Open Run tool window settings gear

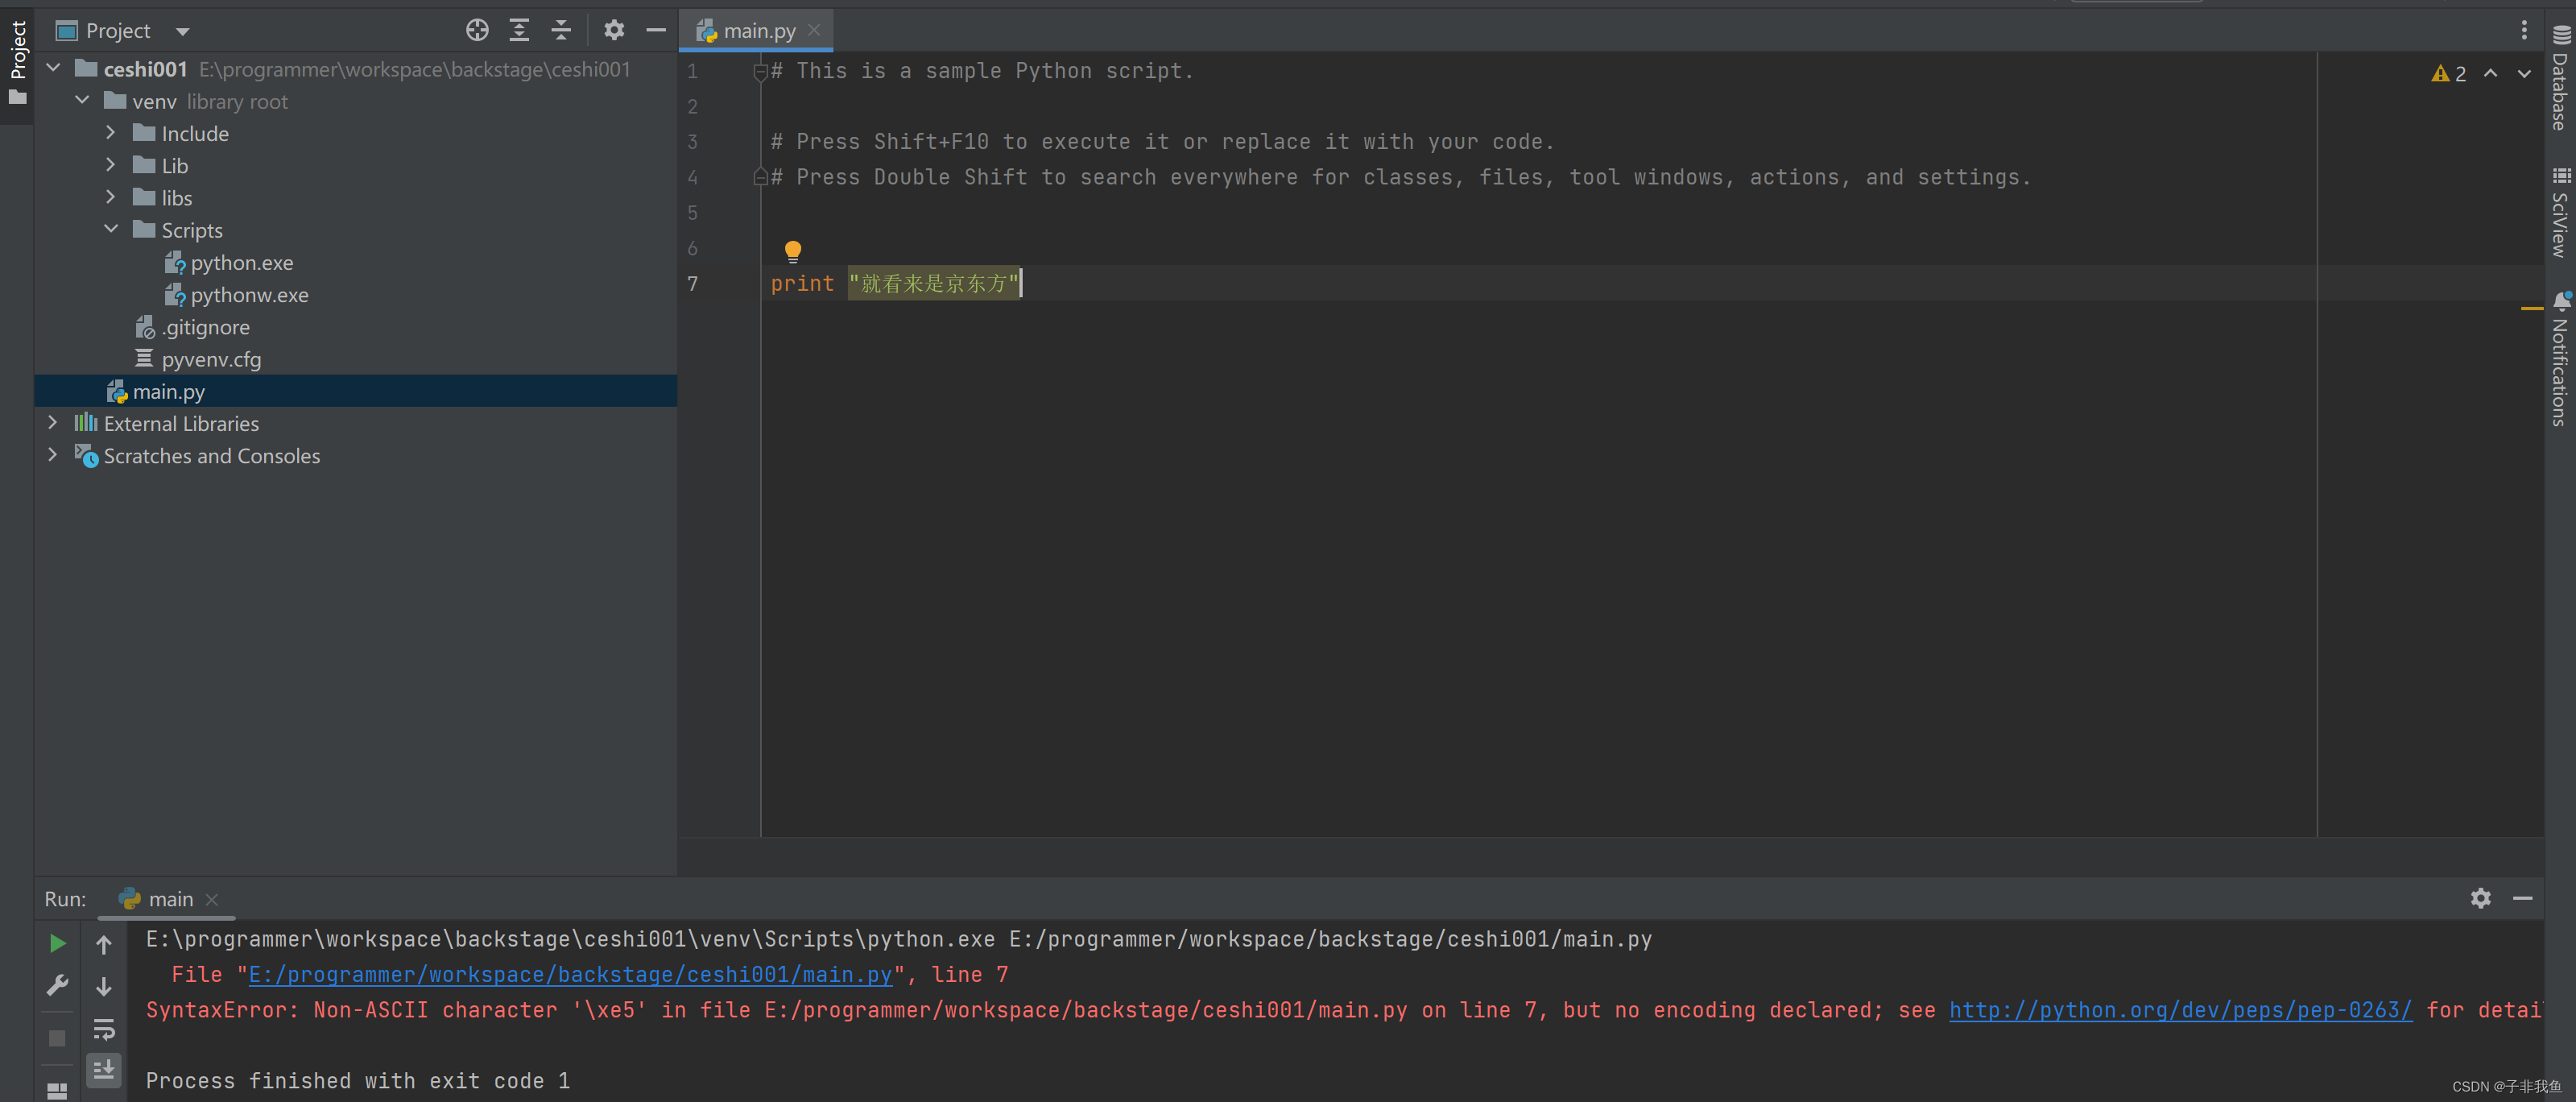[x=2481, y=899]
